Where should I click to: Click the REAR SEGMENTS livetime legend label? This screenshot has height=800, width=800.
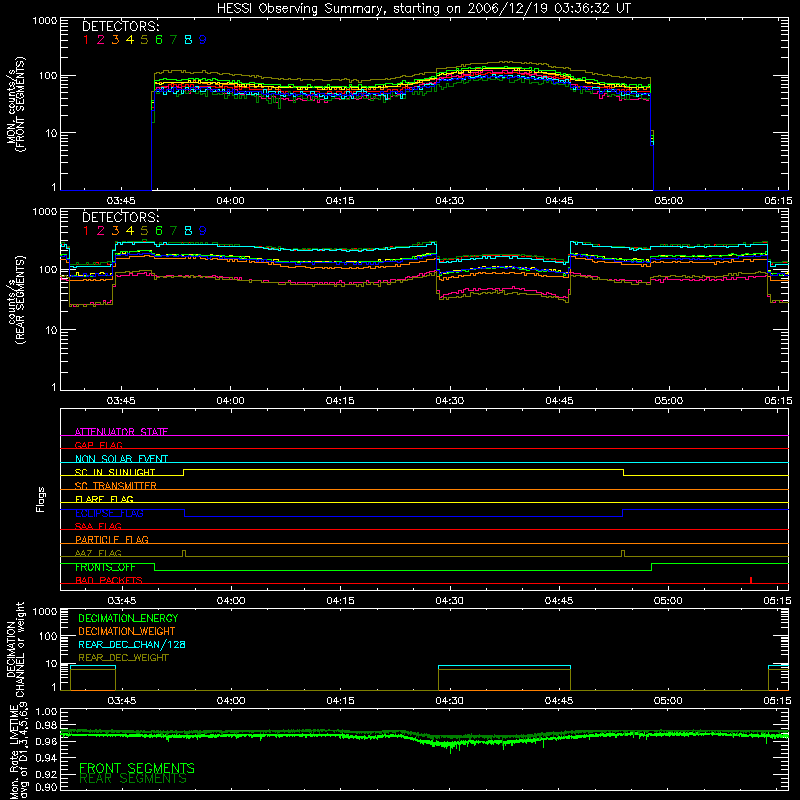point(133,779)
